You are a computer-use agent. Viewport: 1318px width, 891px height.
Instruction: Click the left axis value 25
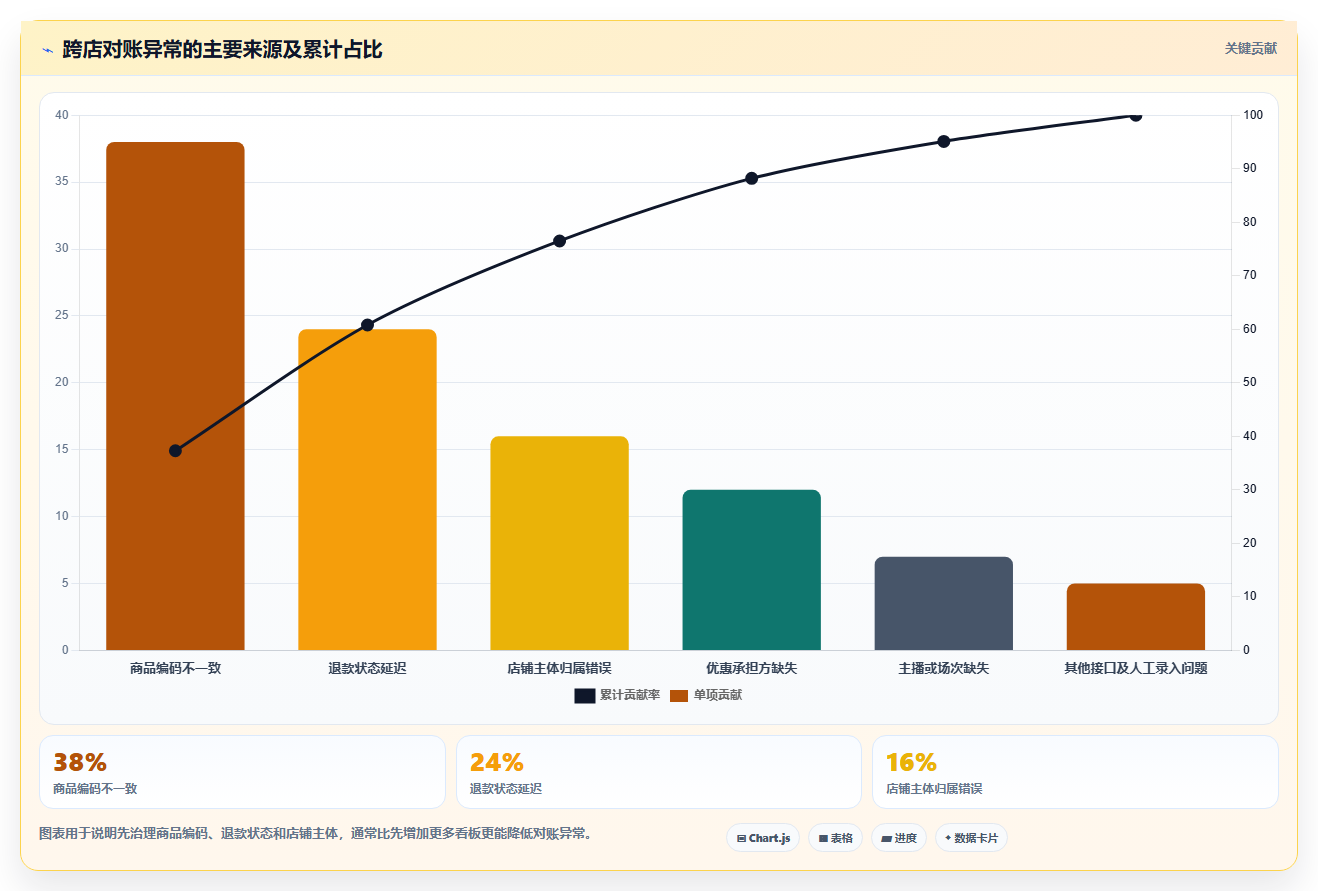62,316
